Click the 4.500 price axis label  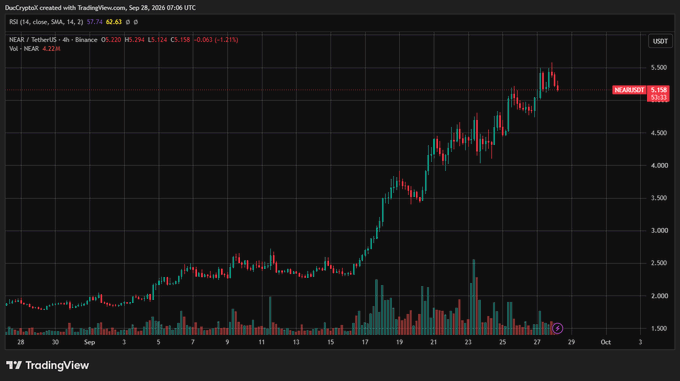click(659, 133)
